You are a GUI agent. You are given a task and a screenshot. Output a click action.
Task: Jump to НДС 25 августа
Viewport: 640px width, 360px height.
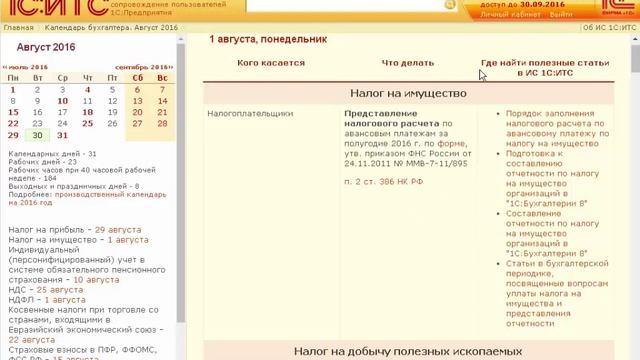60,290
